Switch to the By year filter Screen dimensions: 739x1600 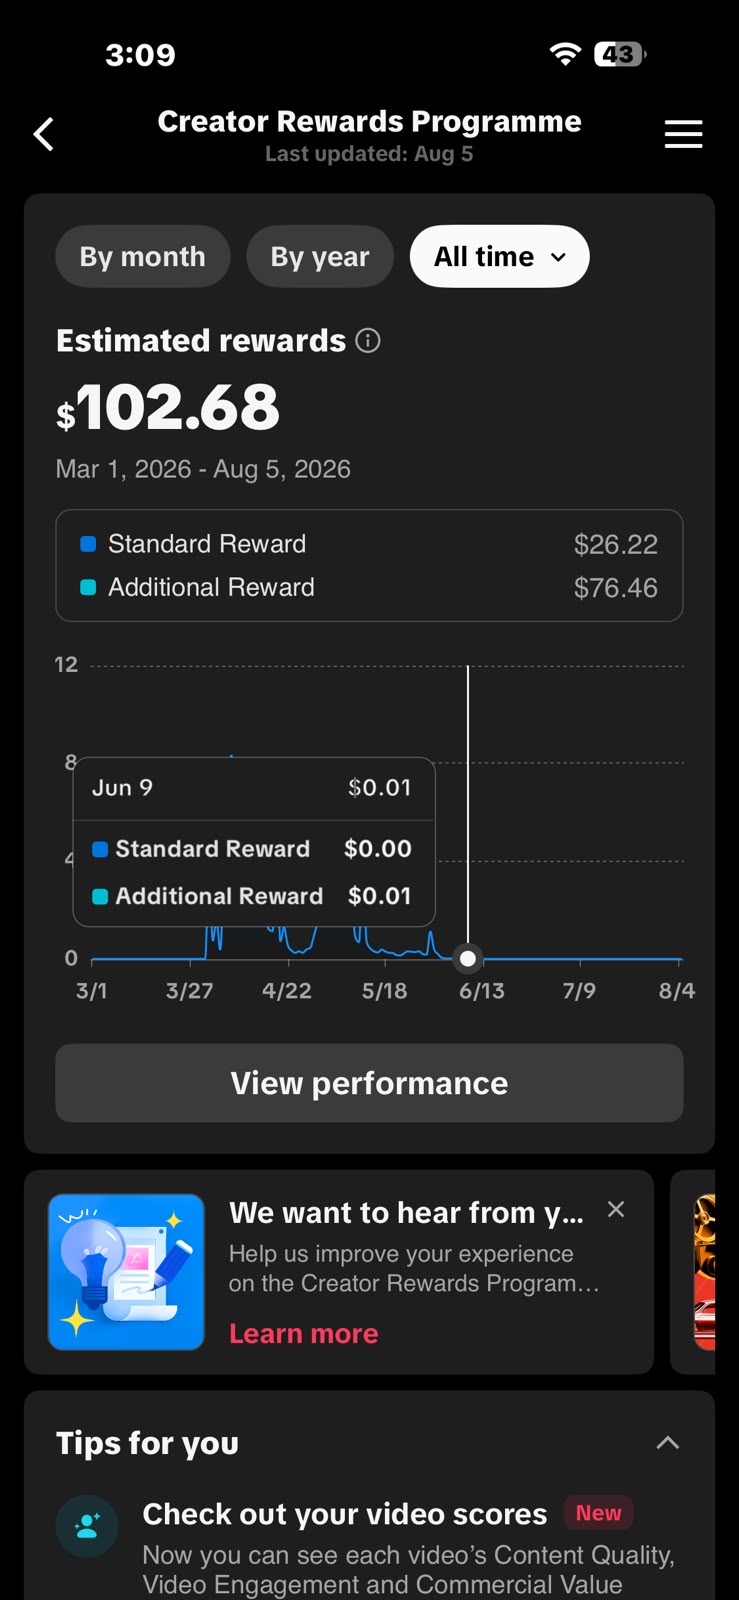[320, 256]
